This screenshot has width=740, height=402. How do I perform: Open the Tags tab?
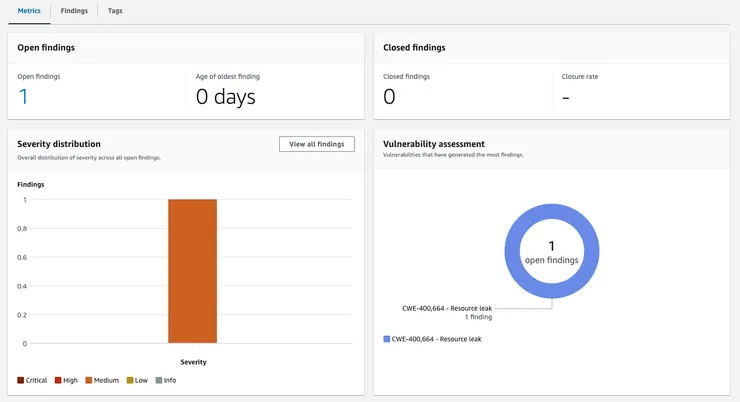115,11
